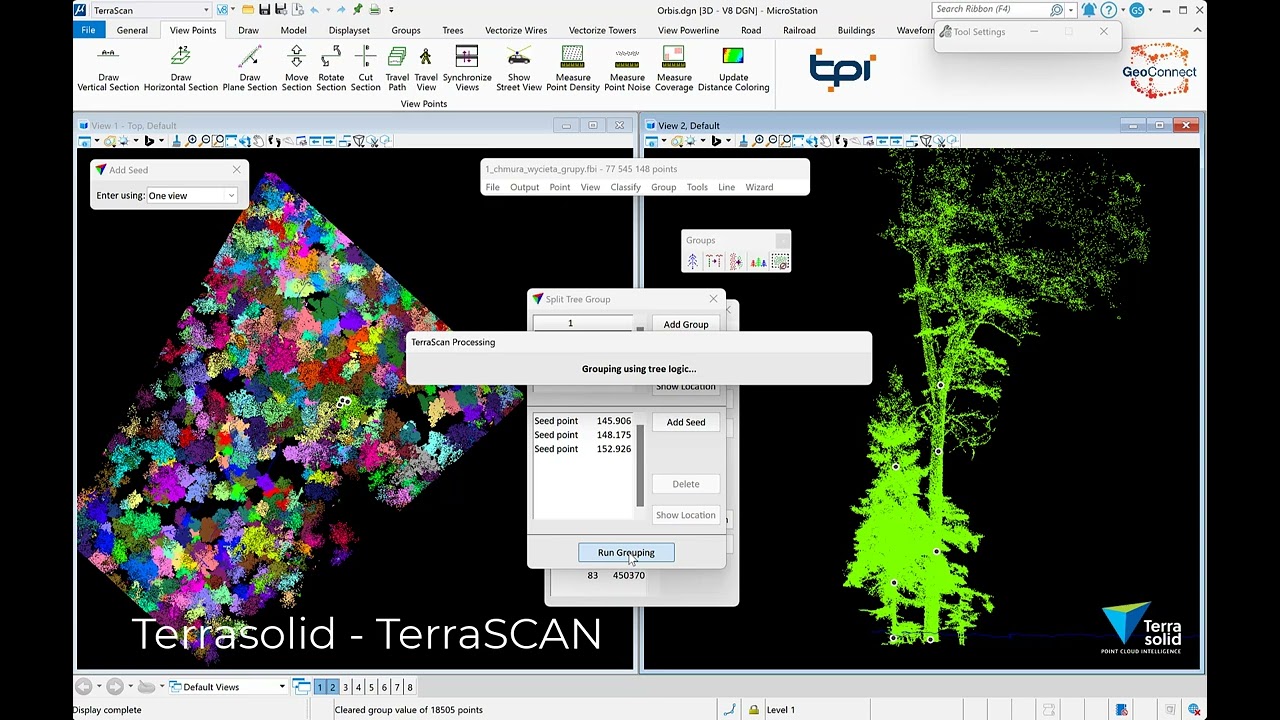This screenshot has width=1280, height=720.
Task: Toggle view 6 button in view toggles
Action: 384,687
